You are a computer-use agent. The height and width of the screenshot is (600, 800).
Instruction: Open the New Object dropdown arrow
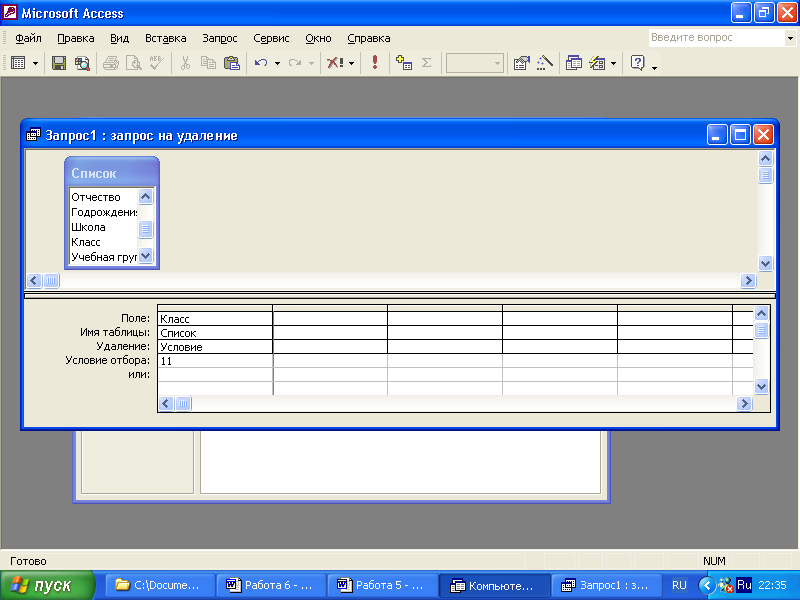(613, 64)
